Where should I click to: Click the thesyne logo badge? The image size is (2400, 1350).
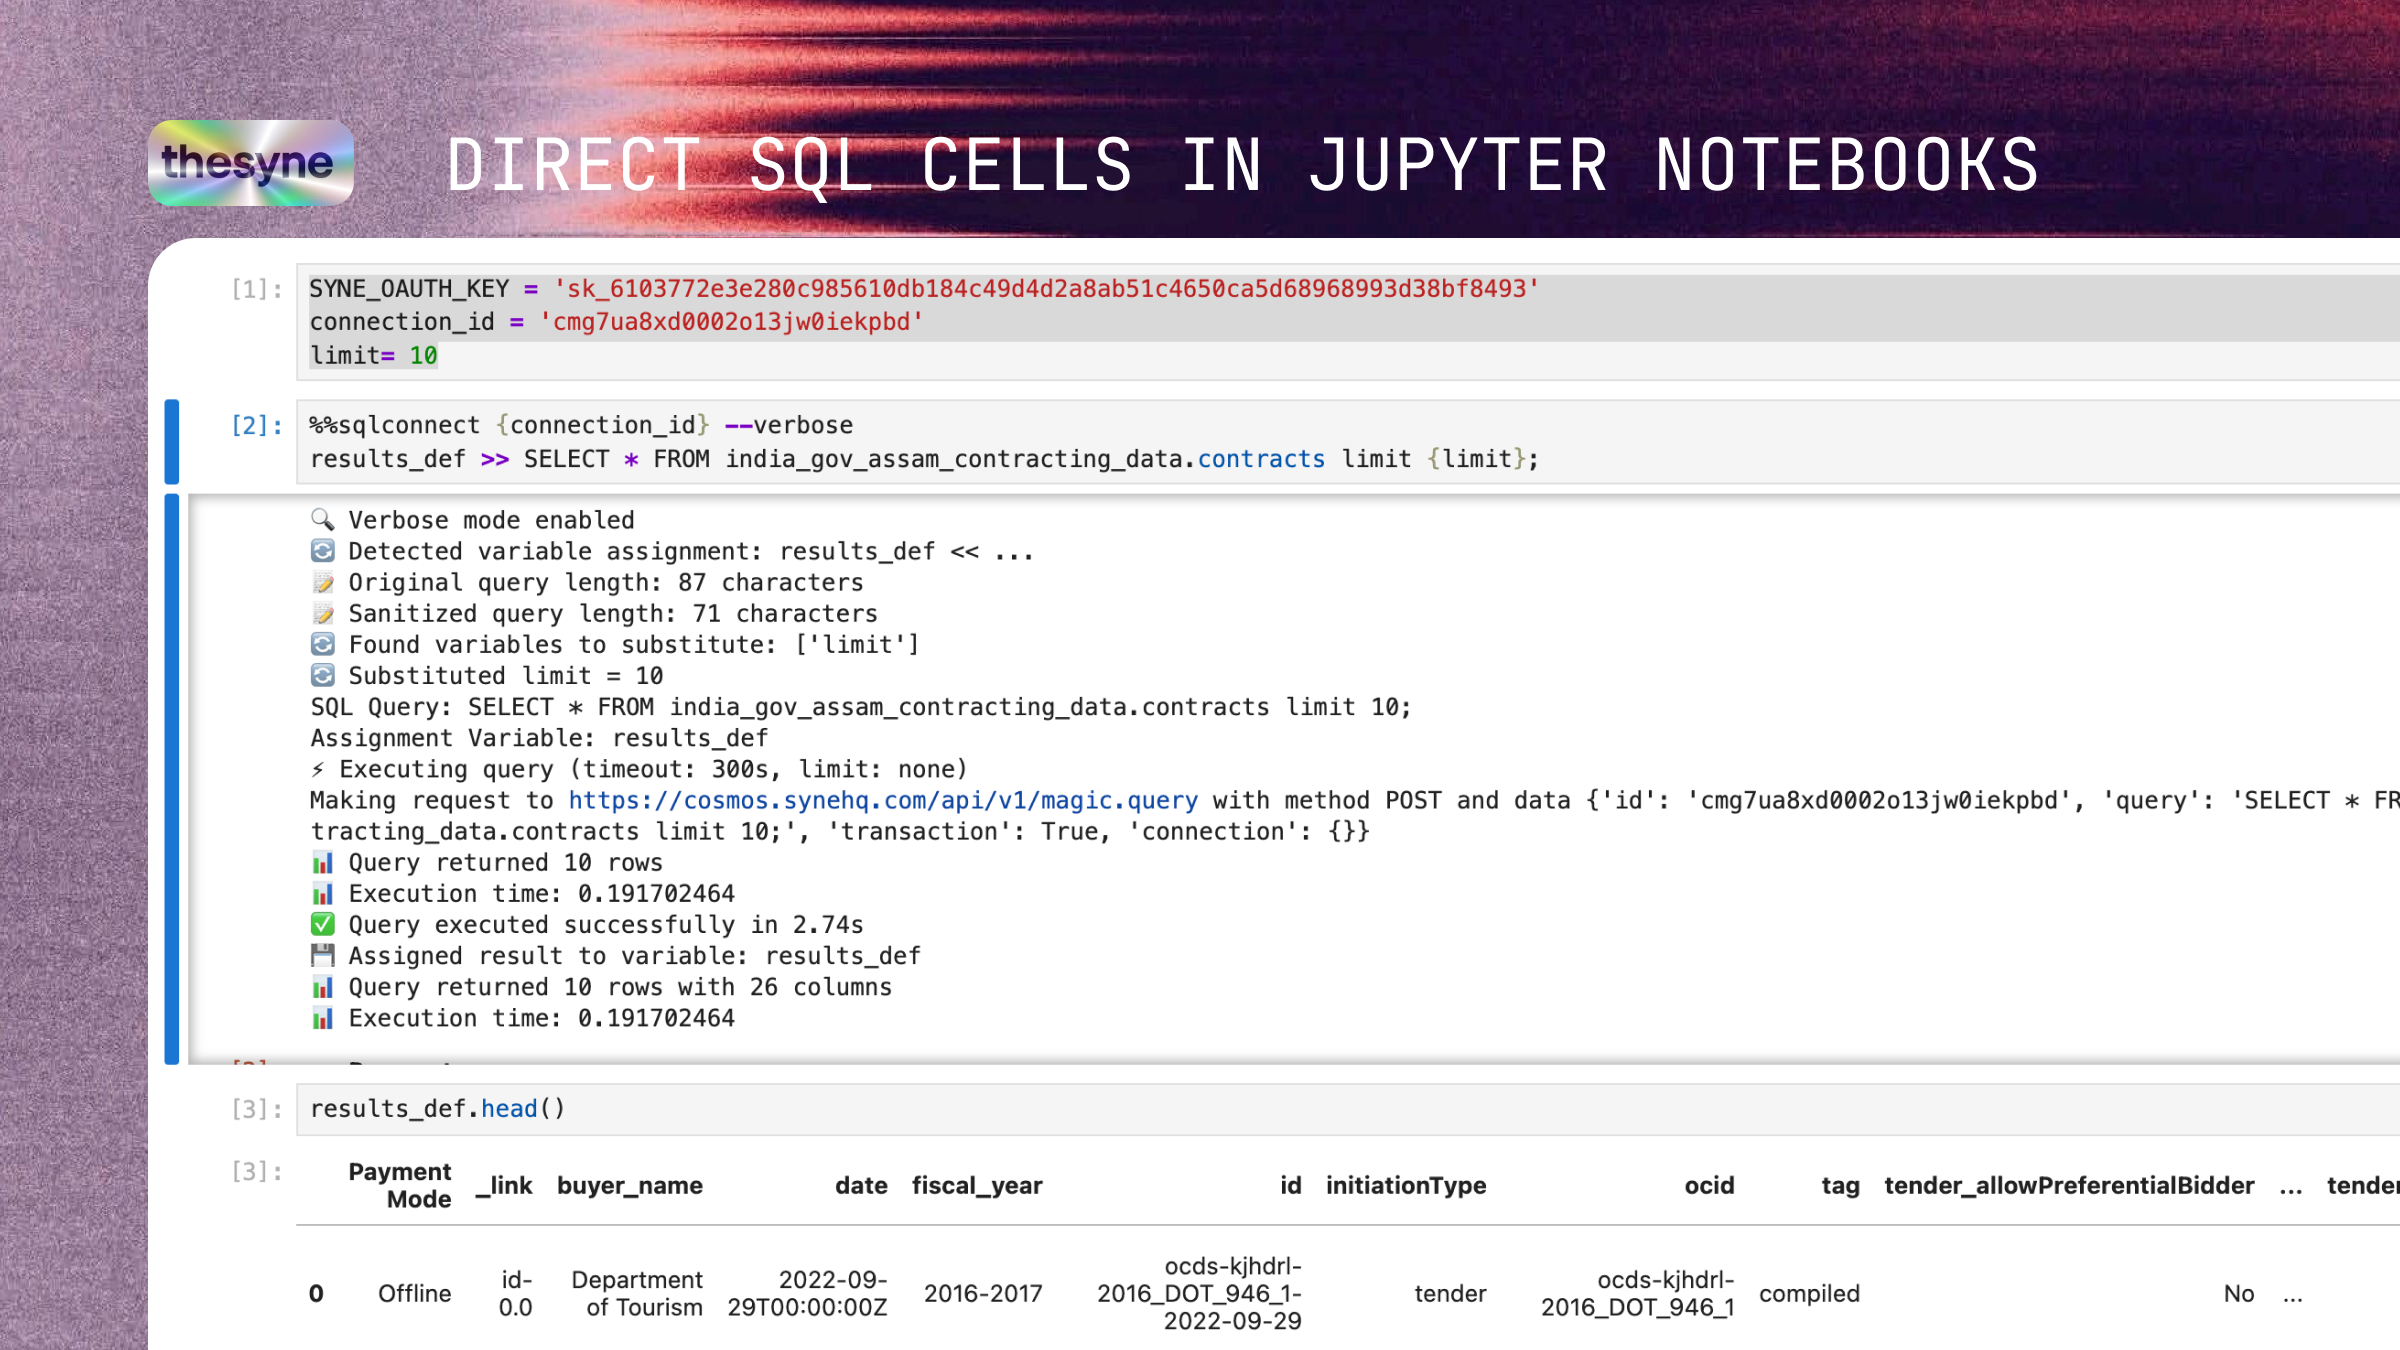[250, 163]
